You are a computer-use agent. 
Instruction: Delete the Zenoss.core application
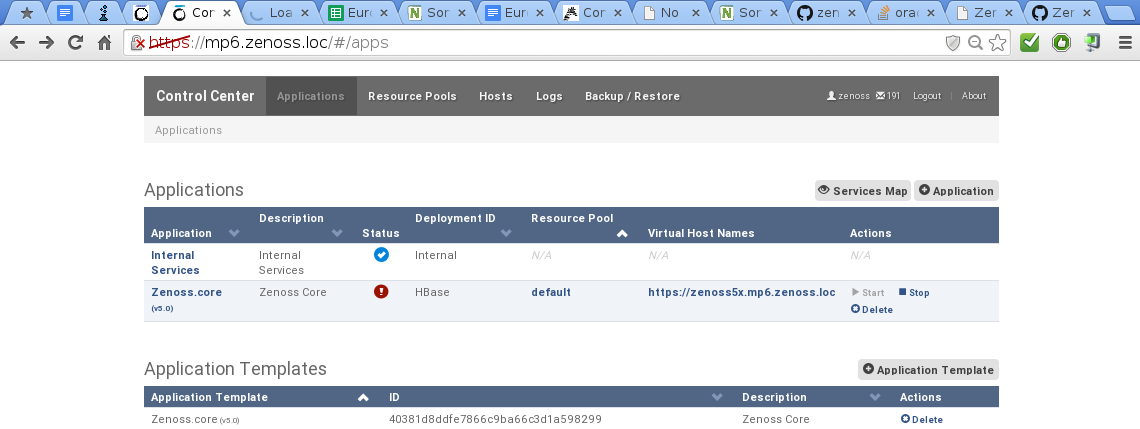tap(872, 310)
